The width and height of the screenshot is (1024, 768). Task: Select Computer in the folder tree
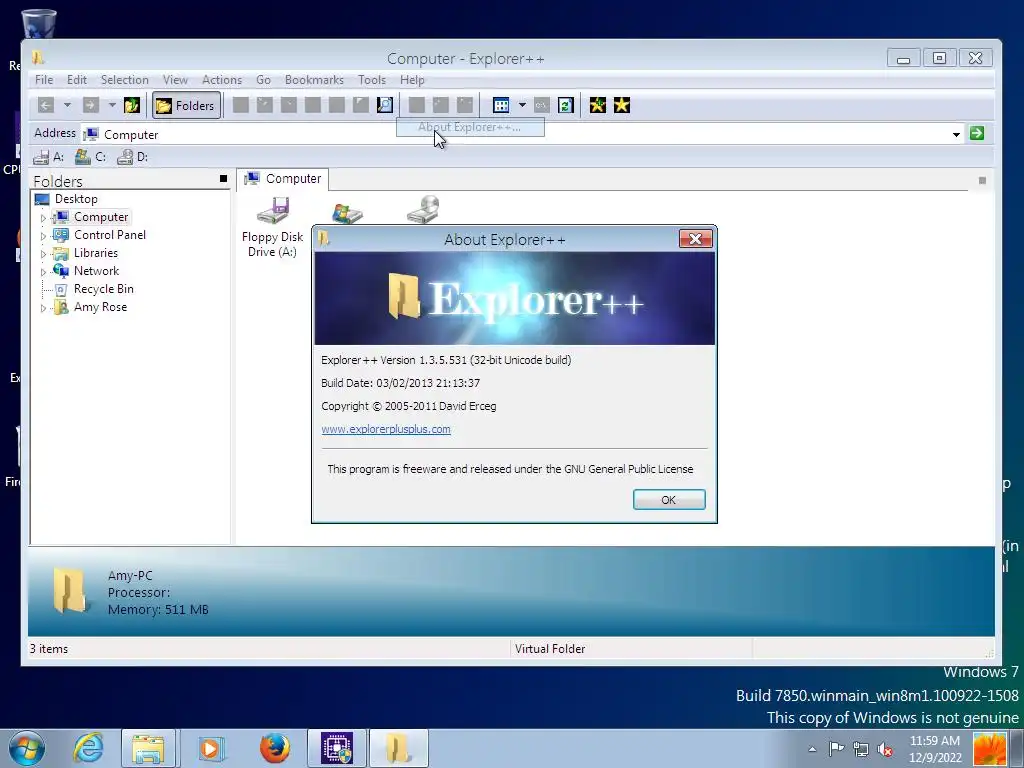(101, 217)
